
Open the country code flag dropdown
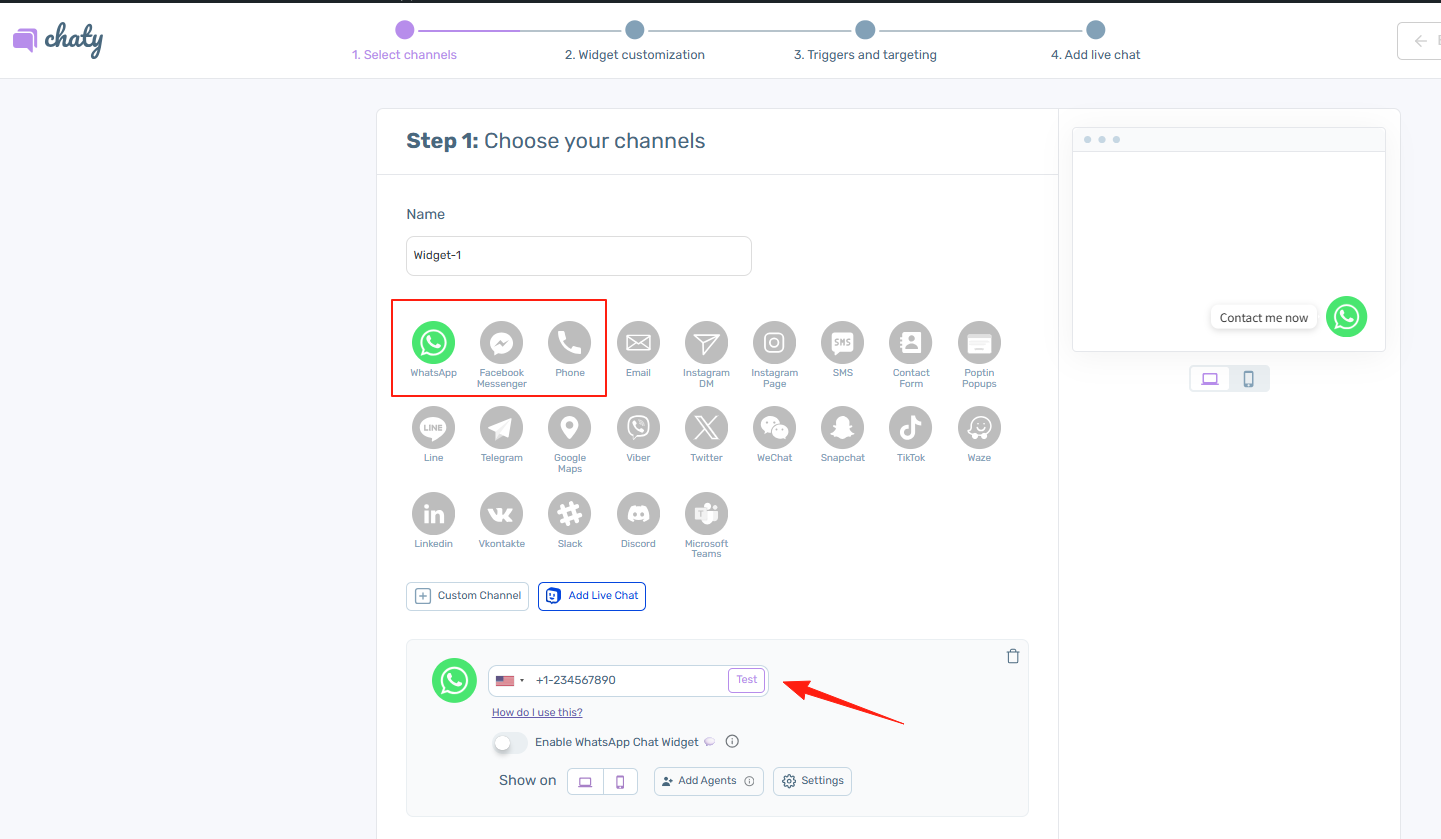510,681
